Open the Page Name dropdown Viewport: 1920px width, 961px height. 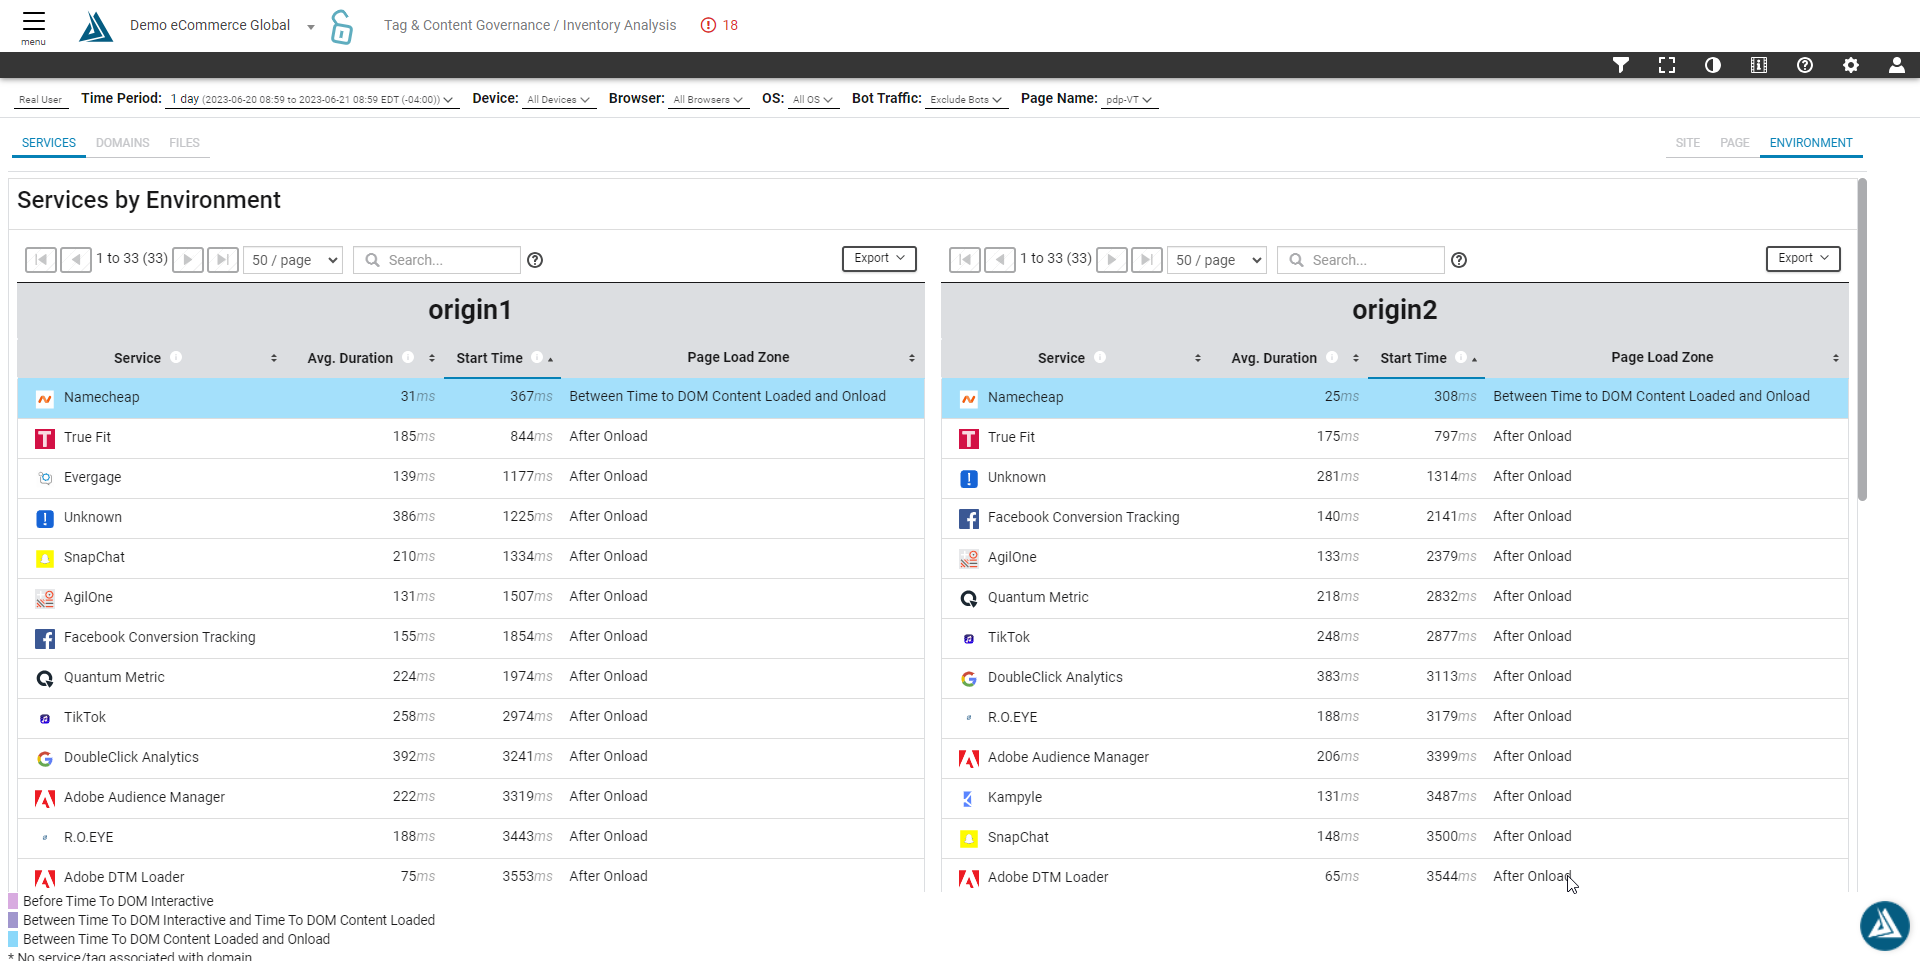[1130, 99]
